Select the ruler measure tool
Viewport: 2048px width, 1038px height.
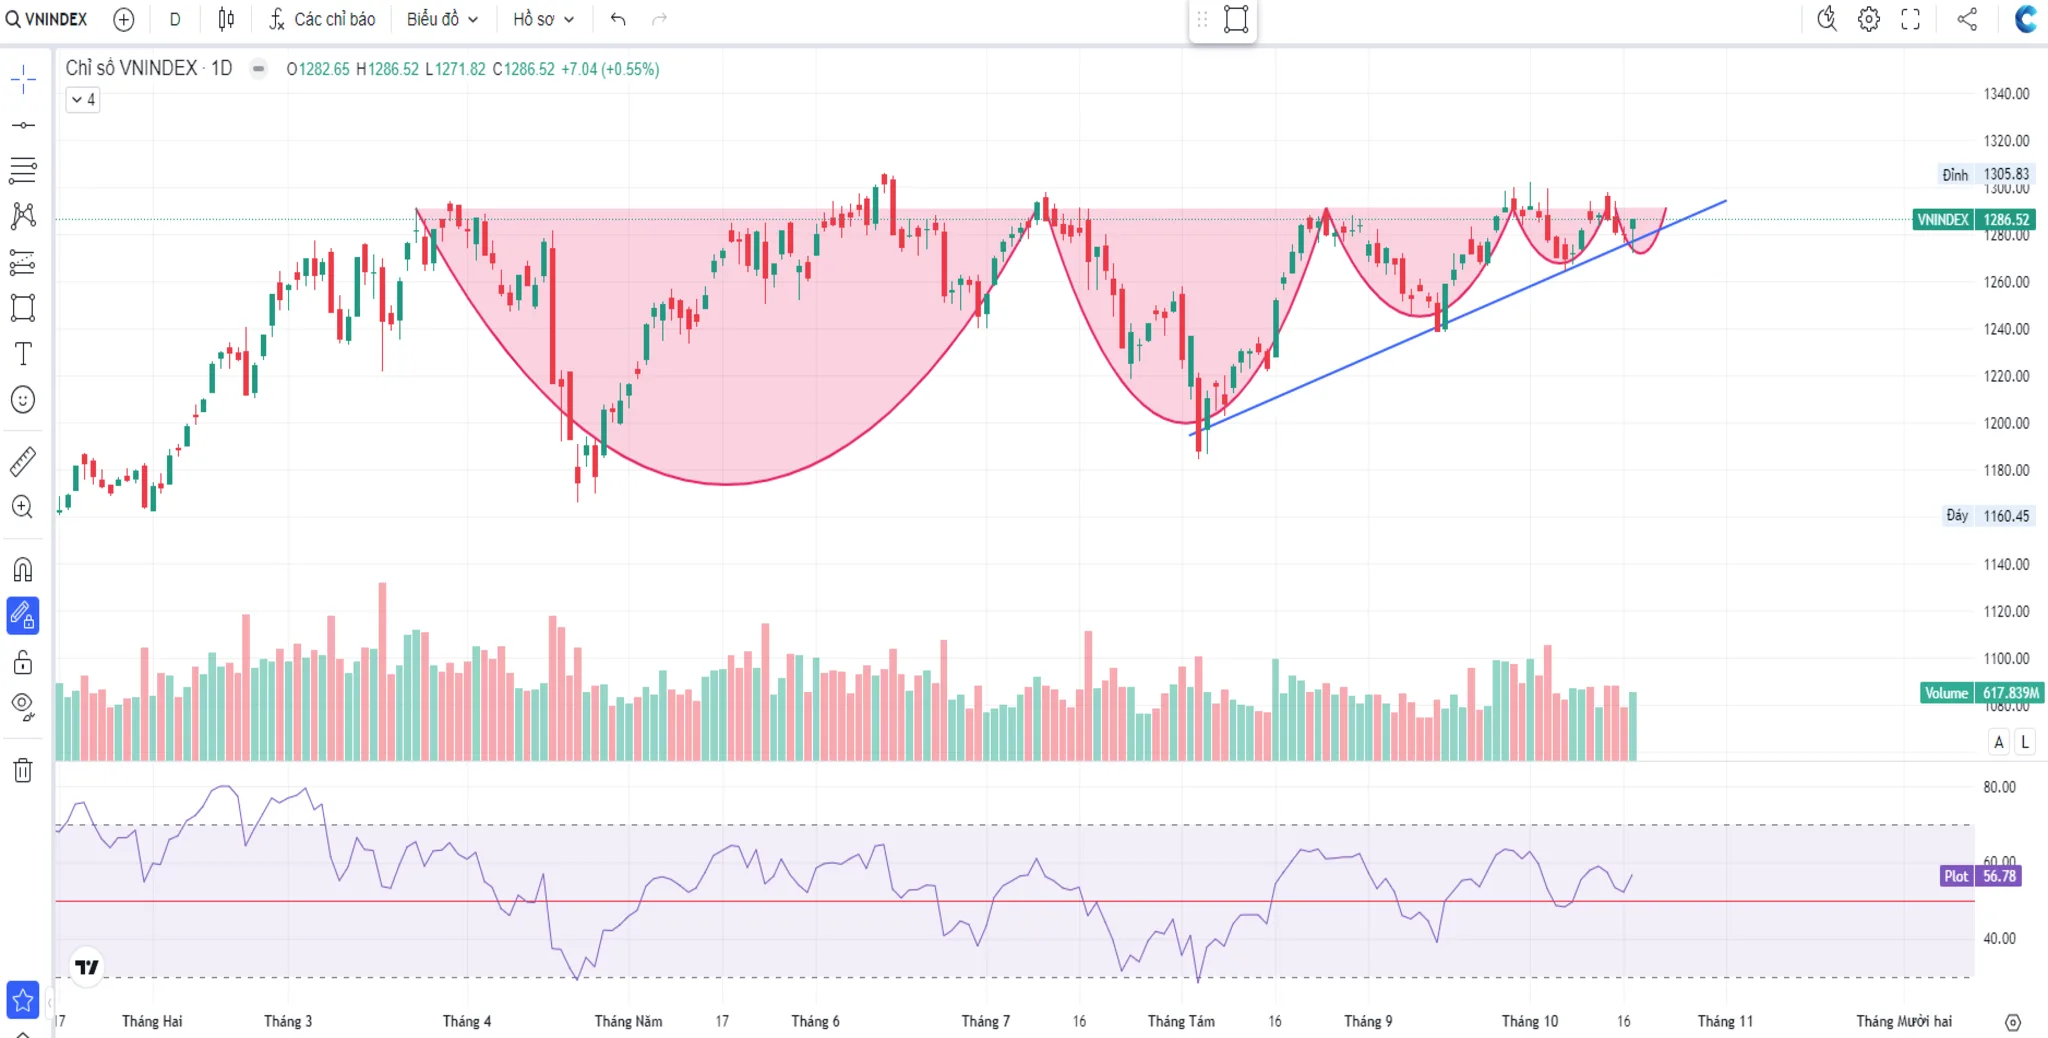click(23, 461)
